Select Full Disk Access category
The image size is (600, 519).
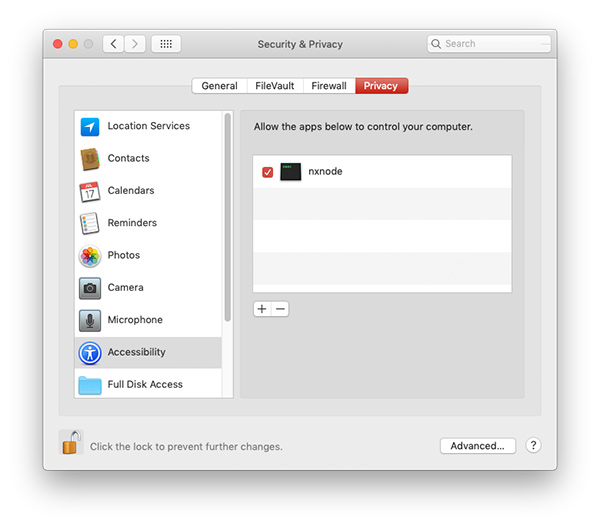tap(144, 384)
